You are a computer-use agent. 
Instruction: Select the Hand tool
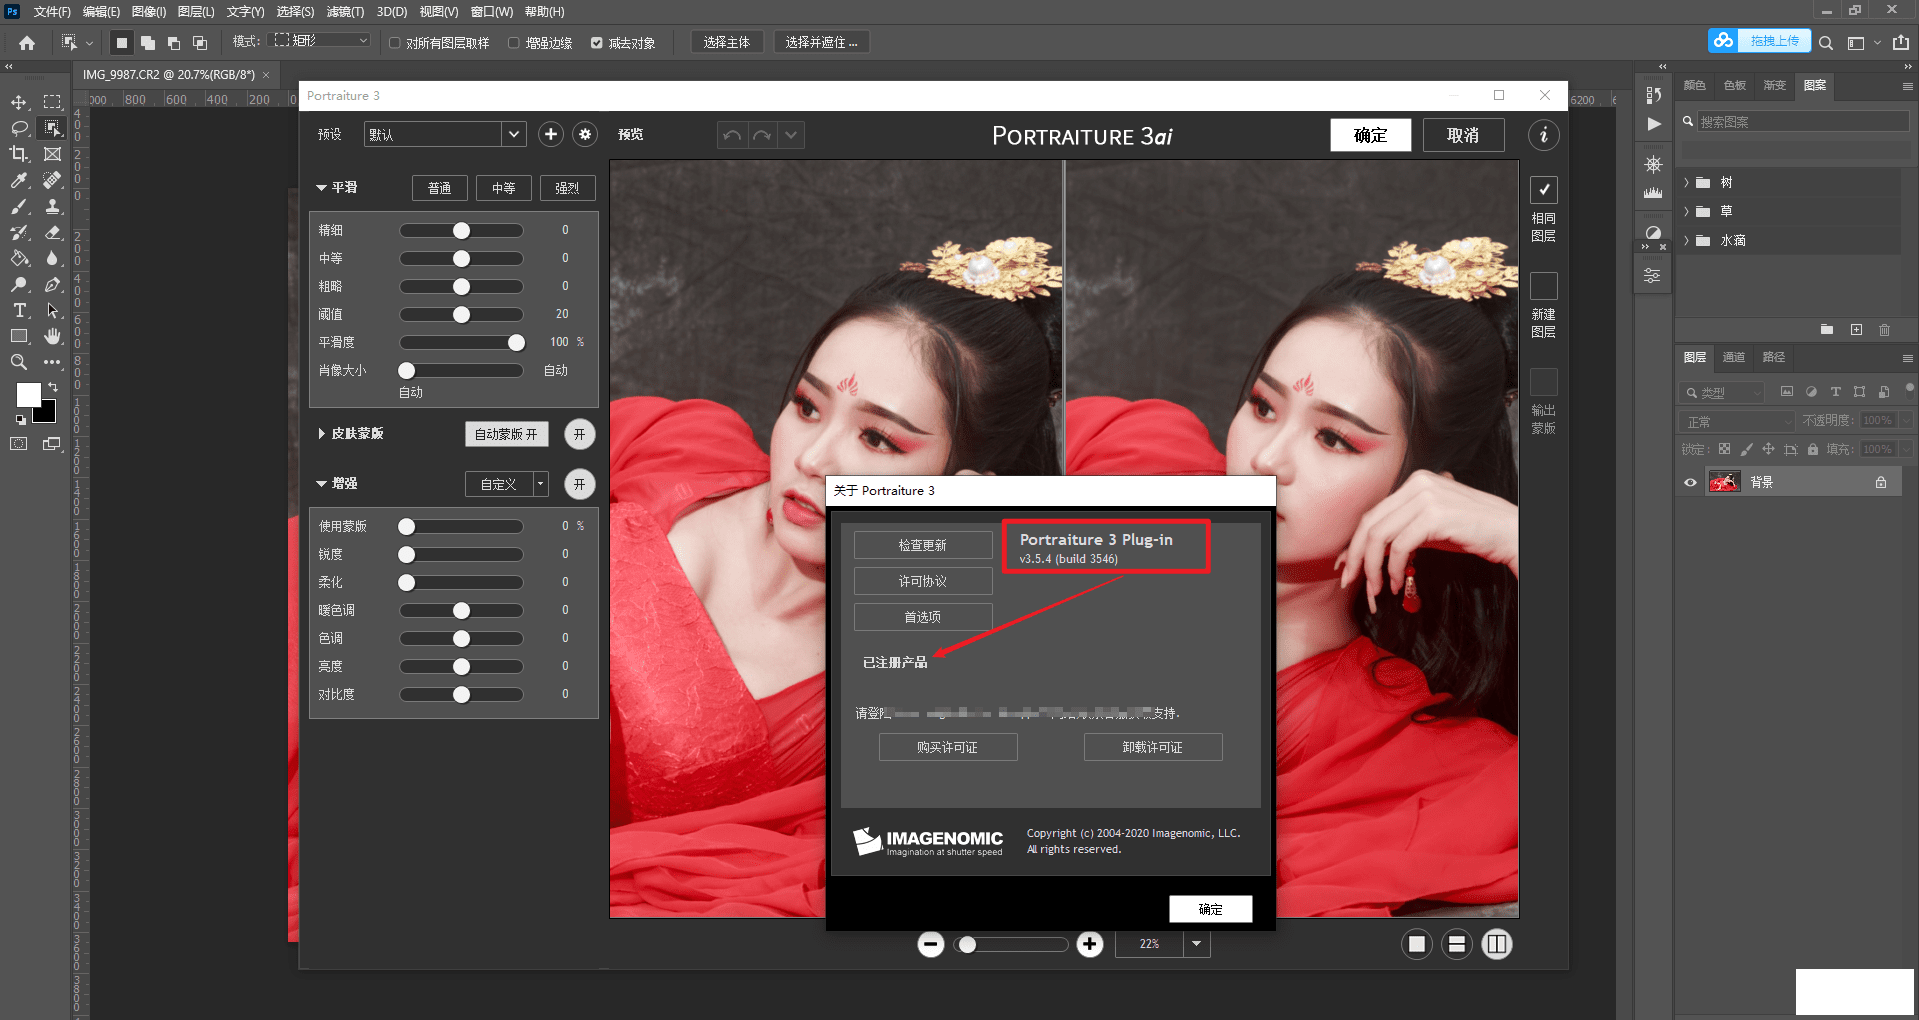tap(52, 337)
